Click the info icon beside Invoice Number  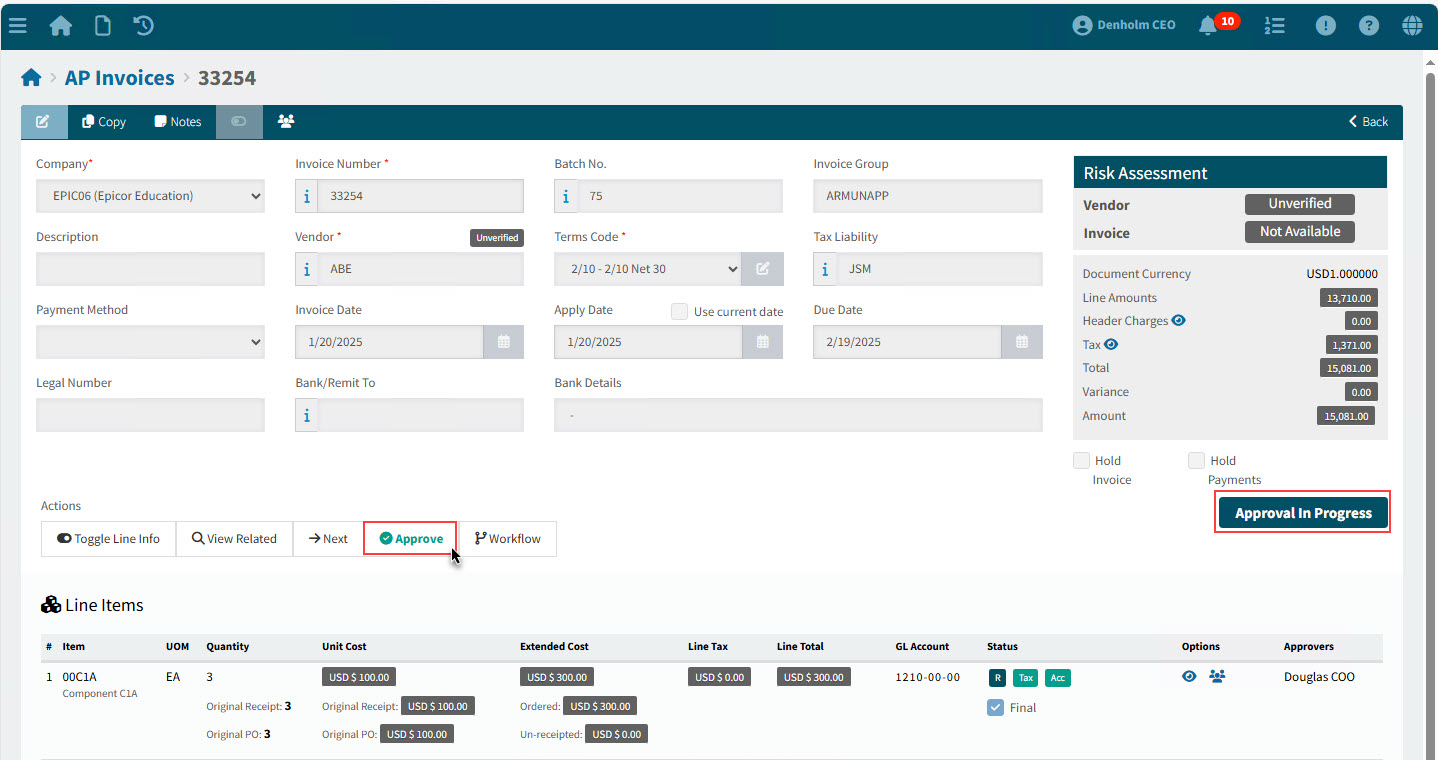point(306,195)
